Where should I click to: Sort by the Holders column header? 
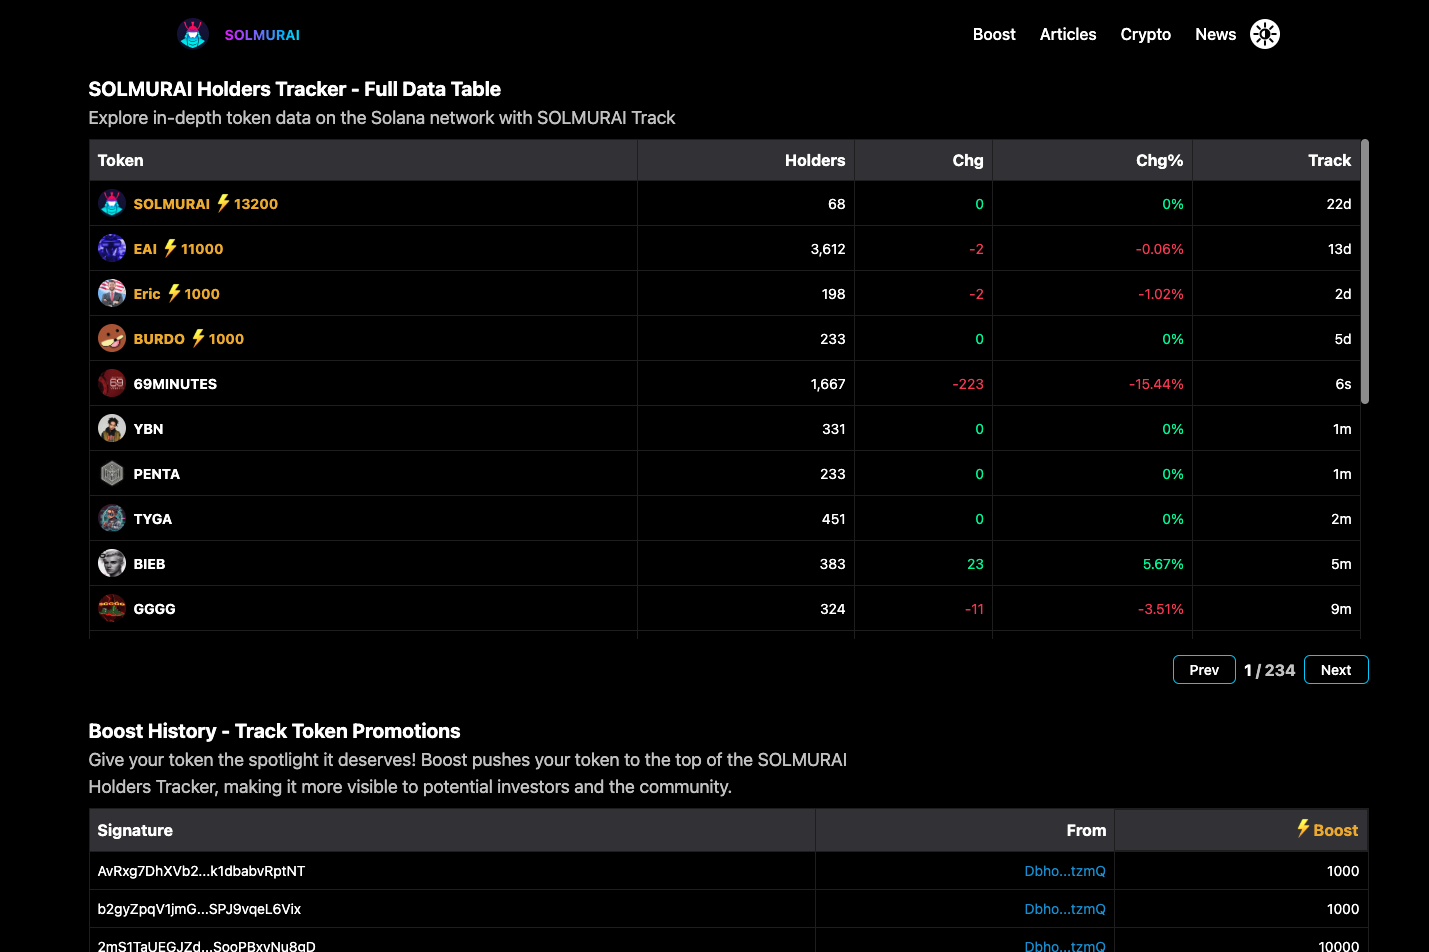814,160
